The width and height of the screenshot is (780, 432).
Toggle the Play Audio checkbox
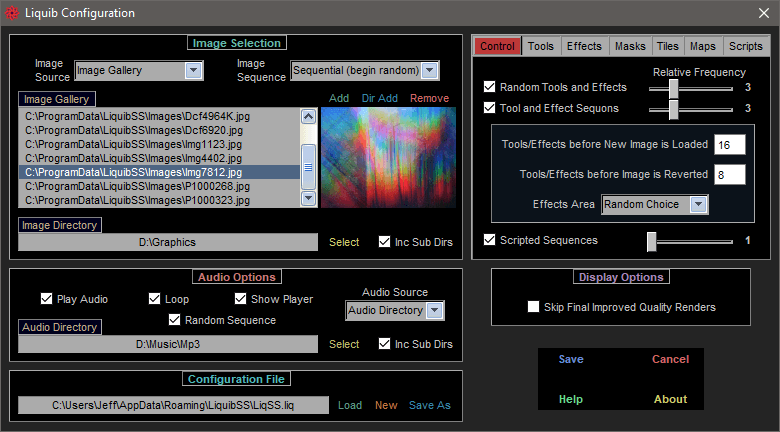(x=47, y=299)
